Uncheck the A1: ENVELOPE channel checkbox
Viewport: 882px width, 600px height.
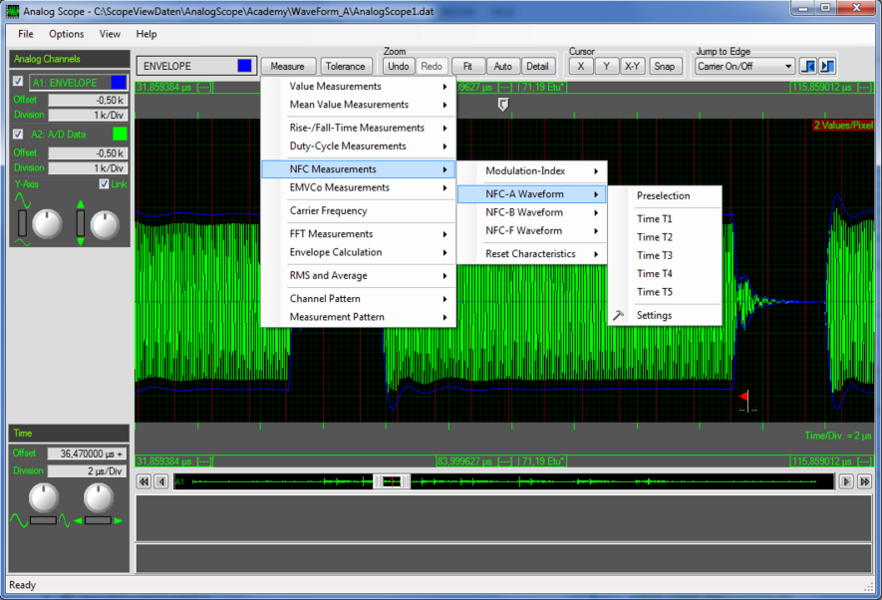click(x=18, y=81)
